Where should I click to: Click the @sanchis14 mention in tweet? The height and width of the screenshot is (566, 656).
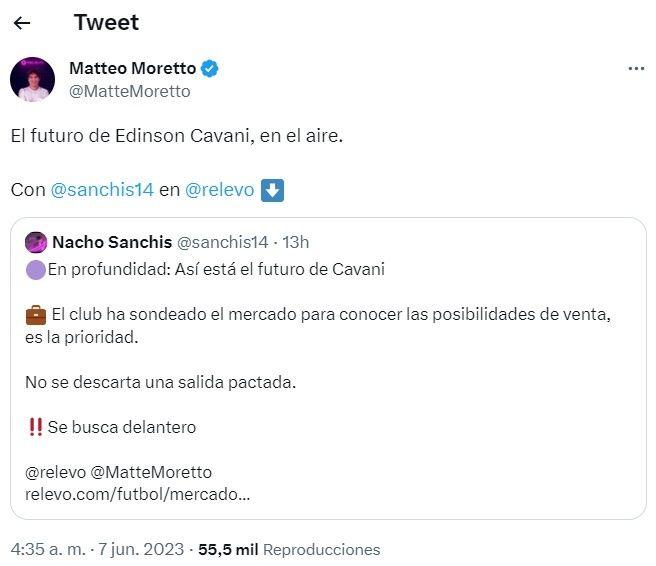[x=102, y=189]
